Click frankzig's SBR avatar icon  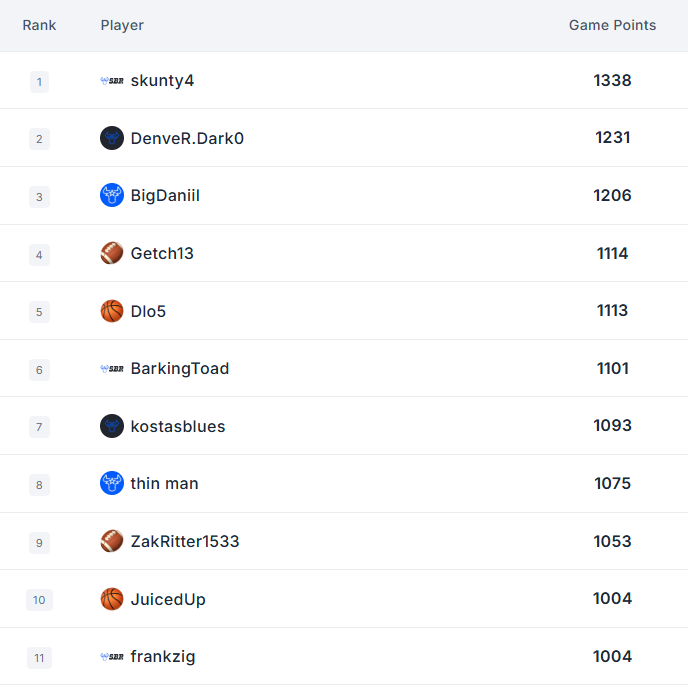click(112, 657)
